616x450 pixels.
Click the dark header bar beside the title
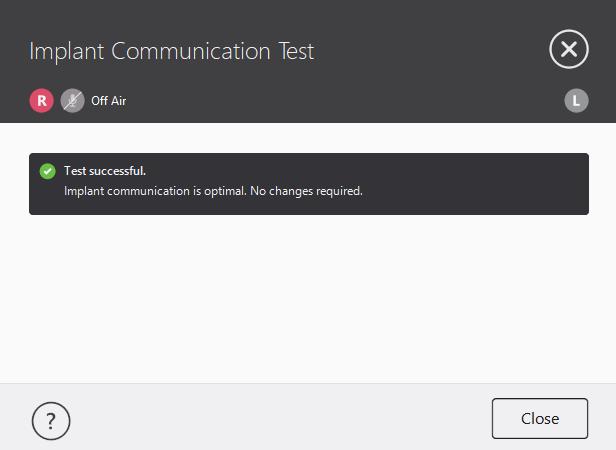(x=430, y=50)
